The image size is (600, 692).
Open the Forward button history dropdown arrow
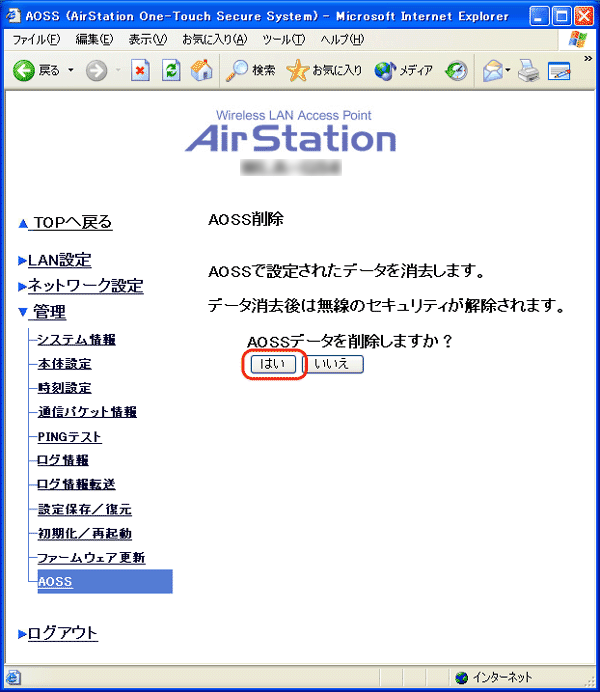(118, 70)
